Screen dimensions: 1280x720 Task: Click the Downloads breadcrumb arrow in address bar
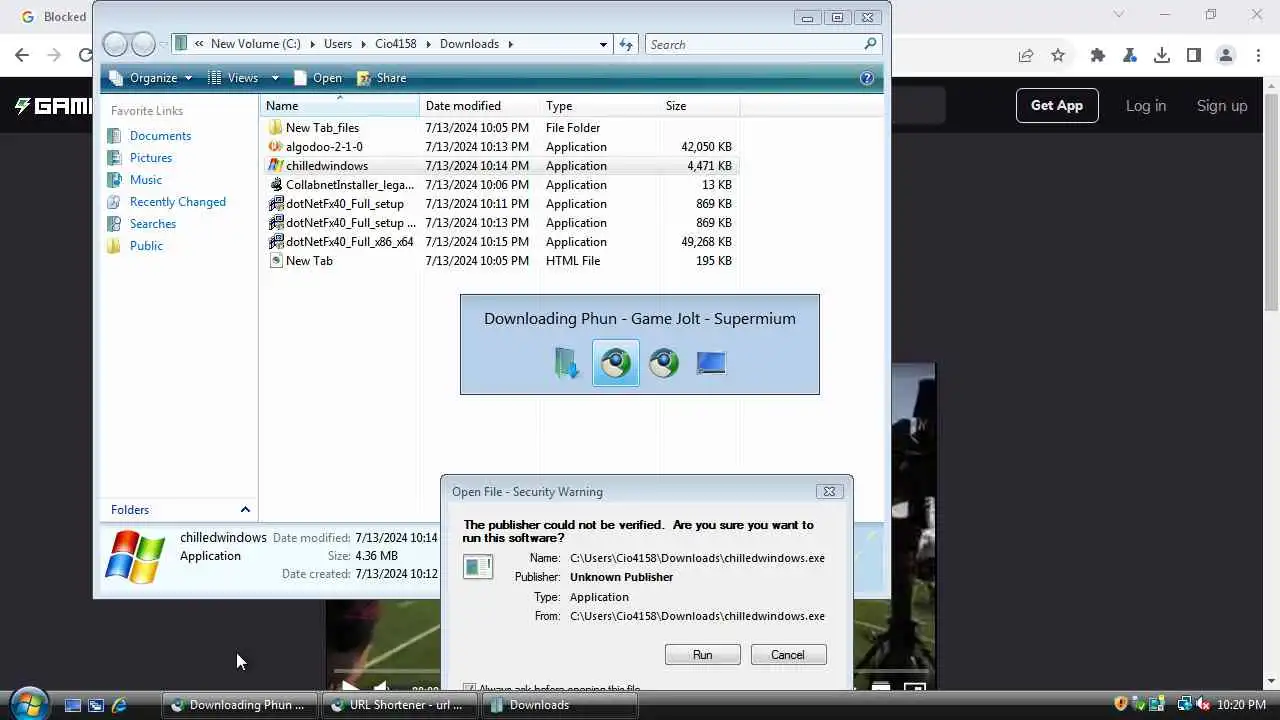(x=510, y=44)
